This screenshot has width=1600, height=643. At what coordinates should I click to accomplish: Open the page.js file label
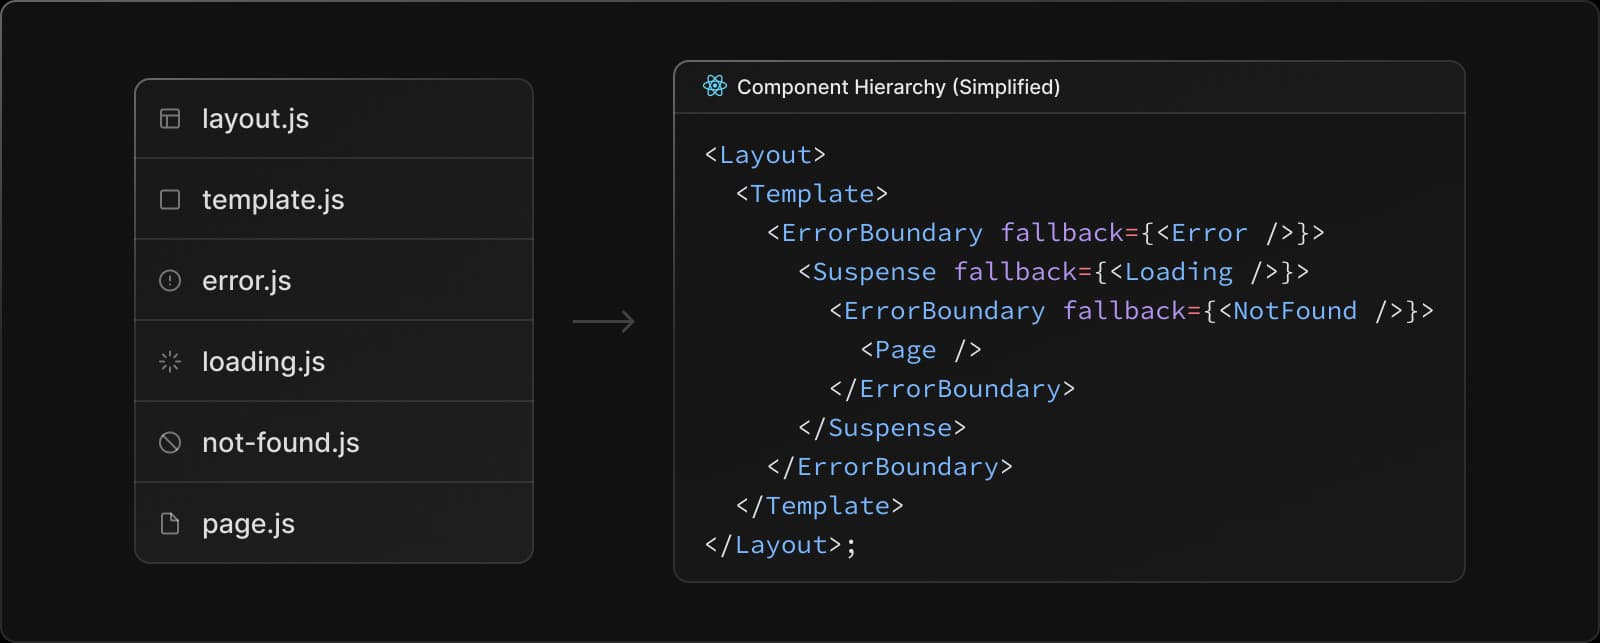(x=248, y=524)
